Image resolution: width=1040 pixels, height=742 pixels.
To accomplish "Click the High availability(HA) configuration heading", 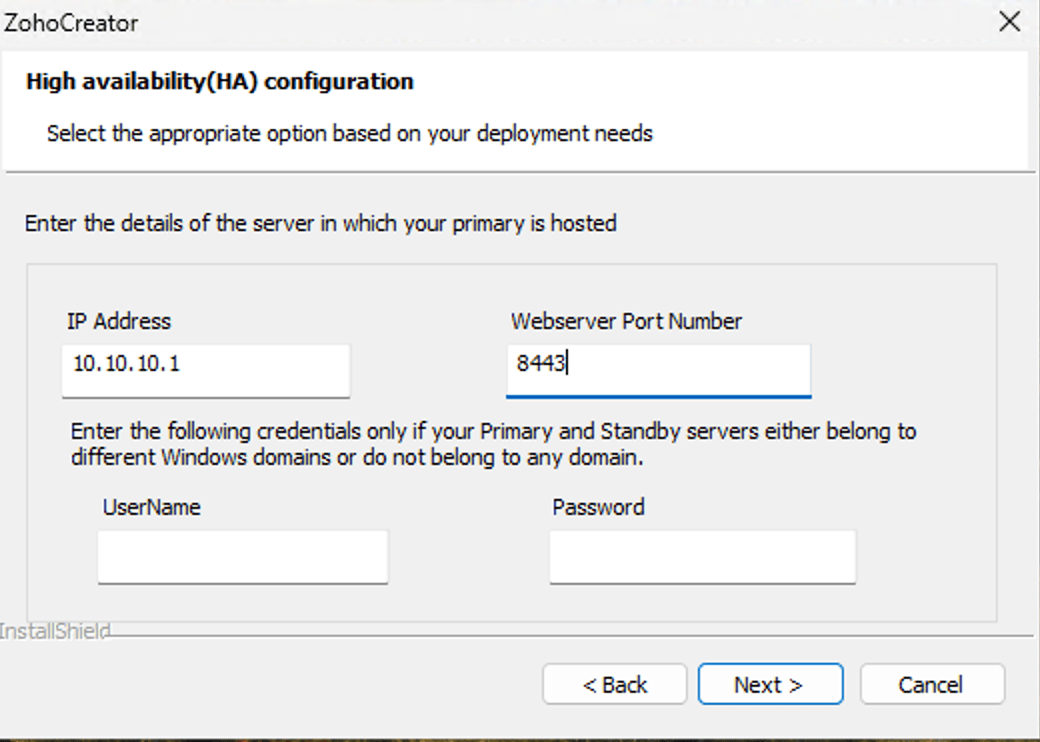I will [220, 82].
